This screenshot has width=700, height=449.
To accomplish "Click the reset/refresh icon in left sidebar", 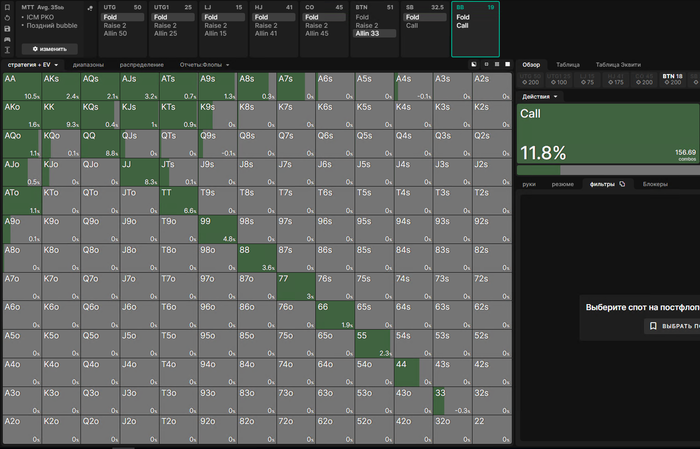I will (7, 18).
